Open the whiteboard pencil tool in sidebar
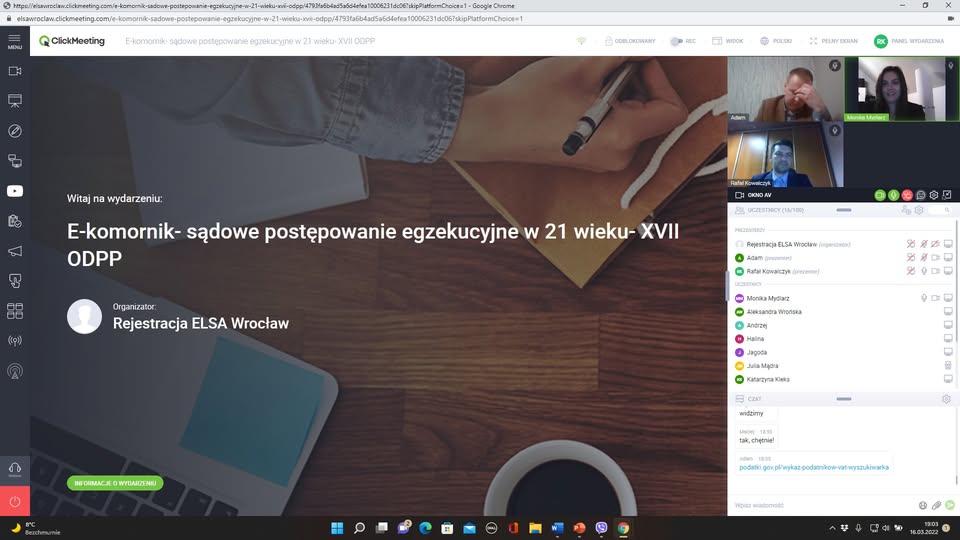Image resolution: width=960 pixels, height=540 pixels. tap(15, 131)
